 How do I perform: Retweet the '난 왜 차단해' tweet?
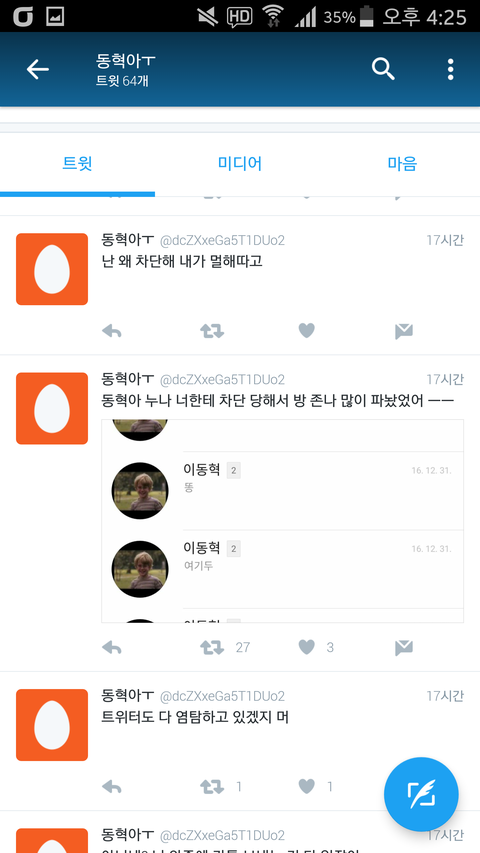212,331
